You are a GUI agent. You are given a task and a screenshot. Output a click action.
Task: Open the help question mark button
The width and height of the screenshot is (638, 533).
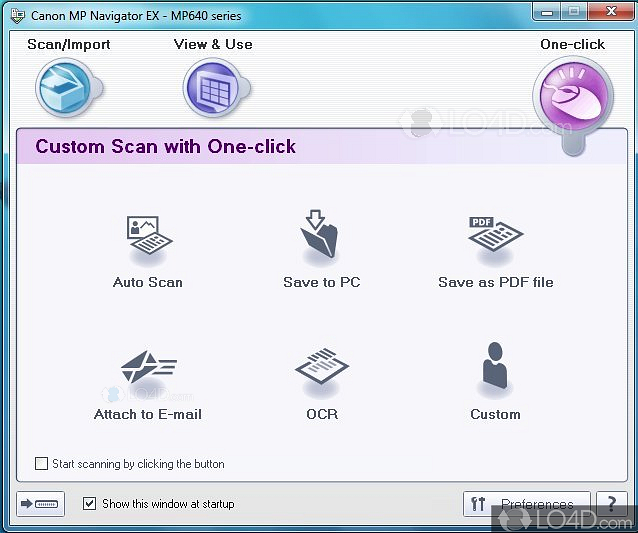pyautogui.click(x=612, y=504)
